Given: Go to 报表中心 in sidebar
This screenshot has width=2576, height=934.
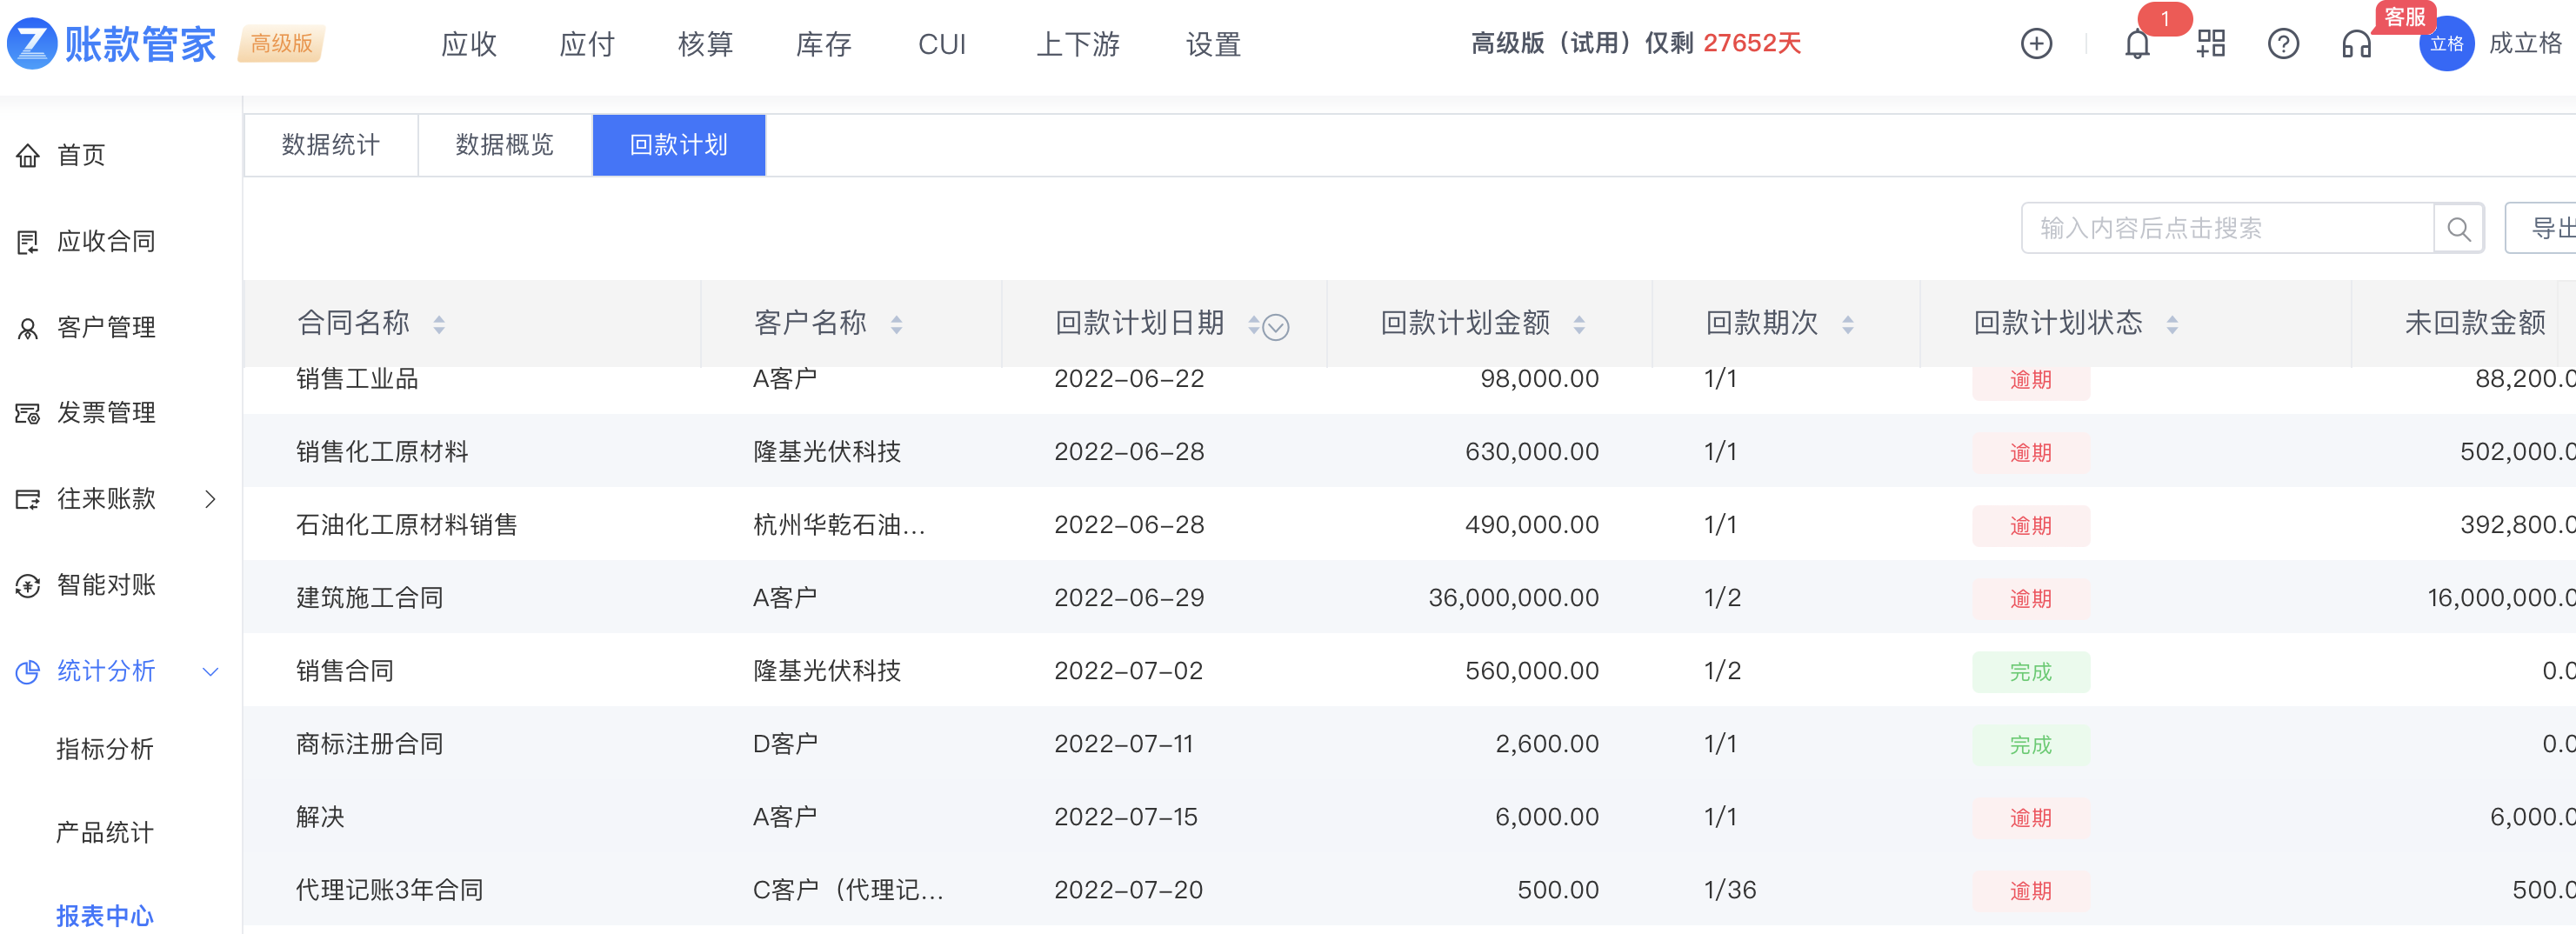Looking at the screenshot, I should [x=105, y=914].
